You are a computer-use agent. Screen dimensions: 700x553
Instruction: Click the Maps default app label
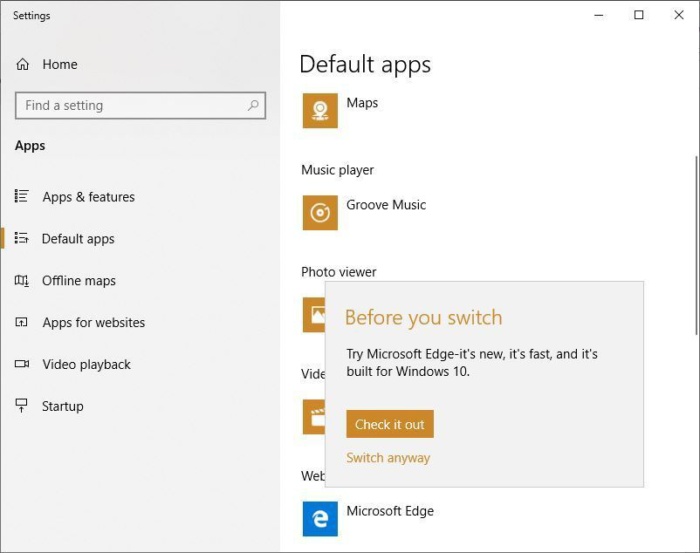pos(362,103)
